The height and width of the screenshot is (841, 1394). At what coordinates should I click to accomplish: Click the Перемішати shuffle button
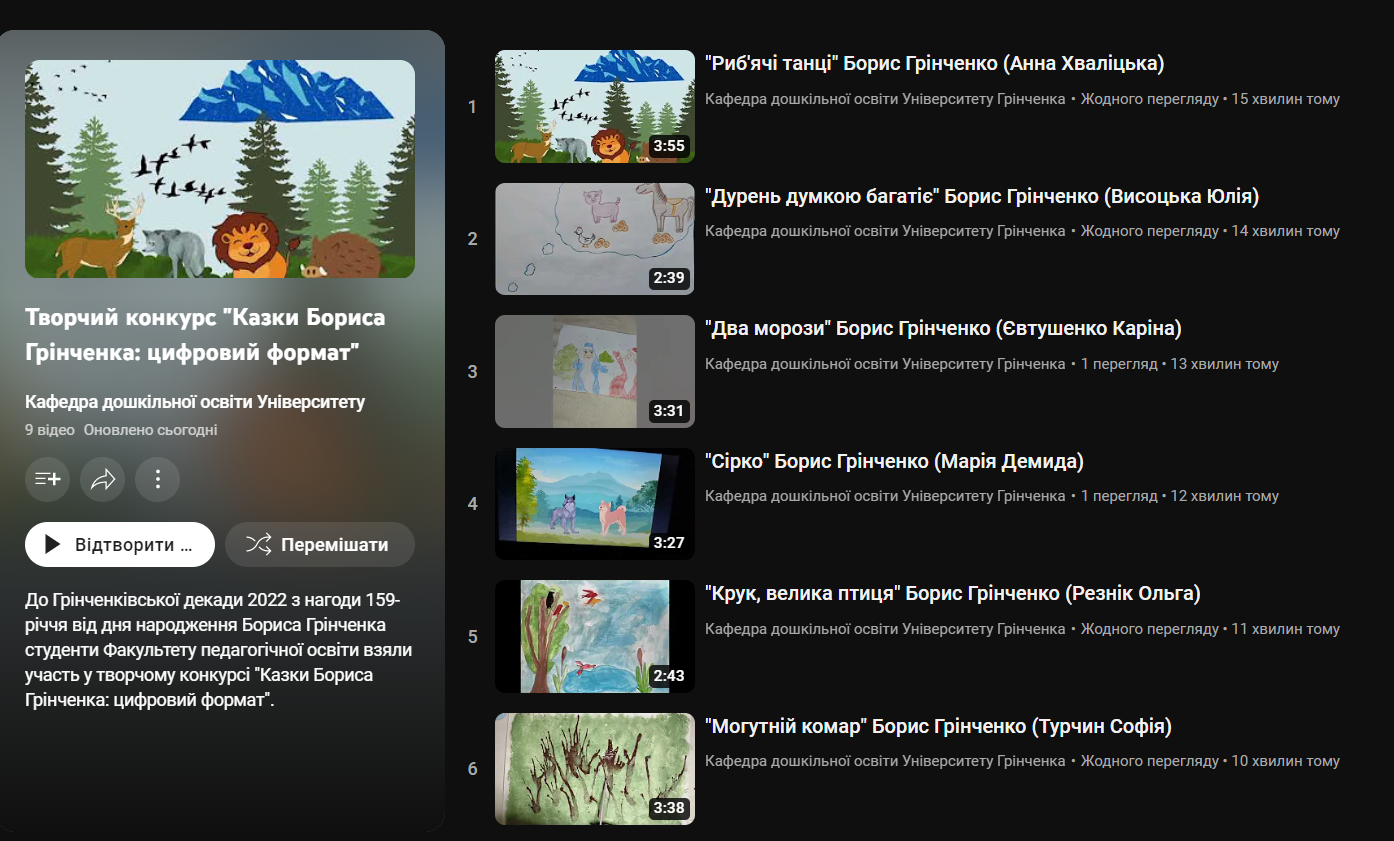click(x=319, y=545)
